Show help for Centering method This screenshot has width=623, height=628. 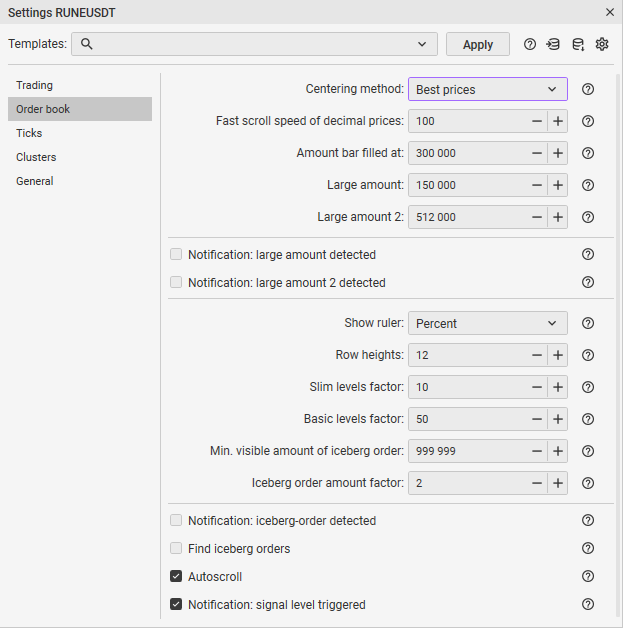click(x=588, y=89)
